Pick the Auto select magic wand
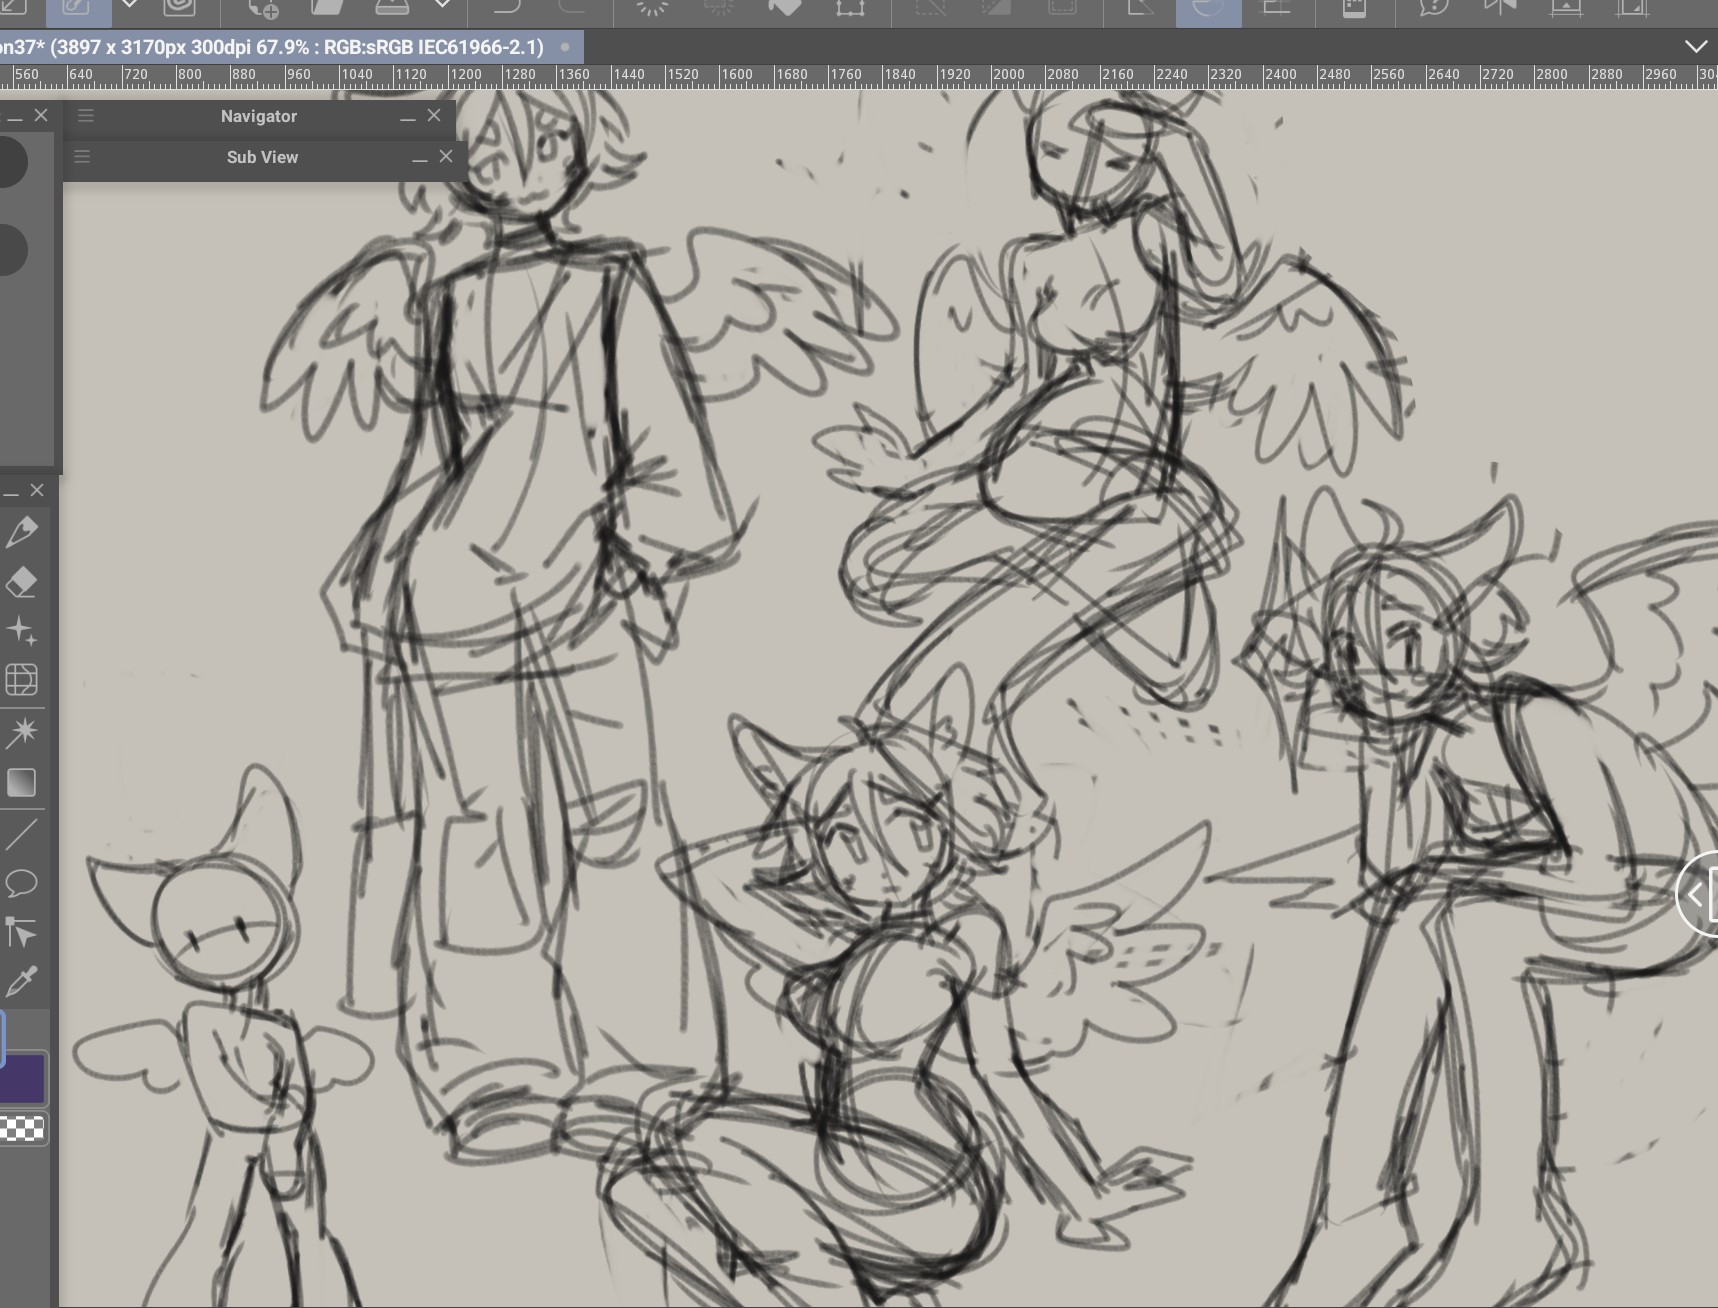1718x1308 pixels. click(x=22, y=732)
